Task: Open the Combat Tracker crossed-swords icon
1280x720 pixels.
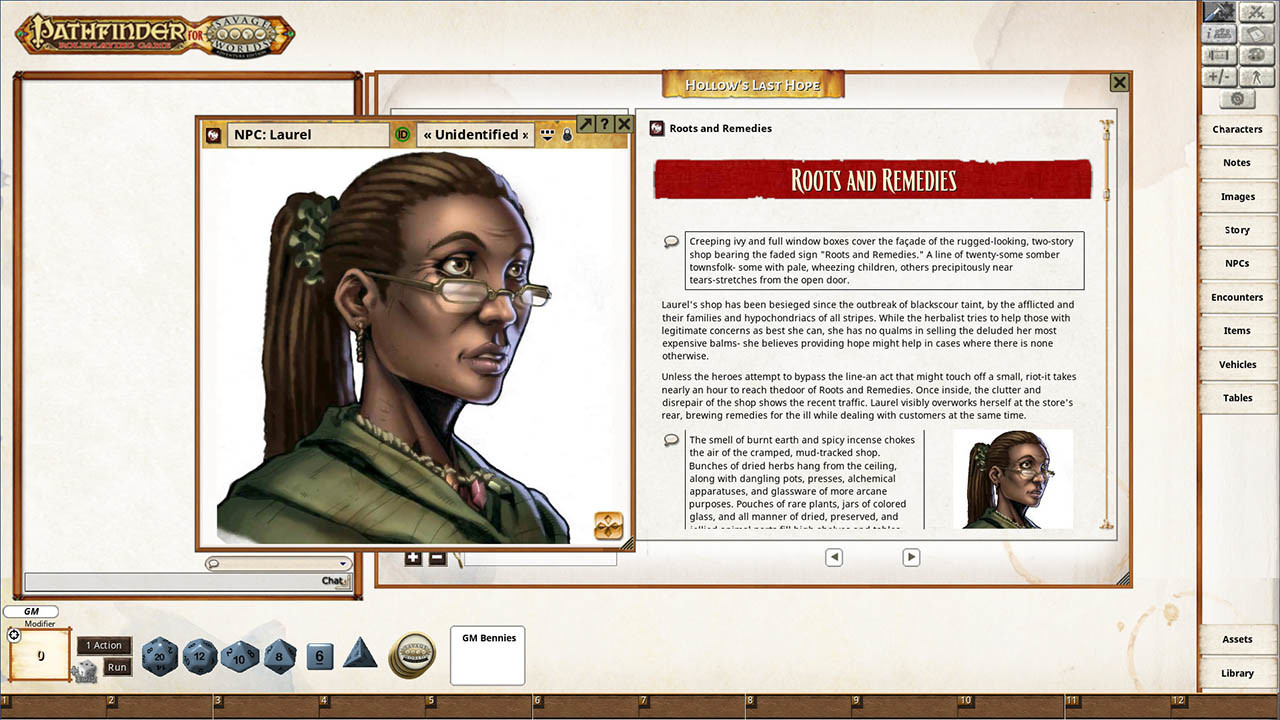Action: tap(1254, 12)
